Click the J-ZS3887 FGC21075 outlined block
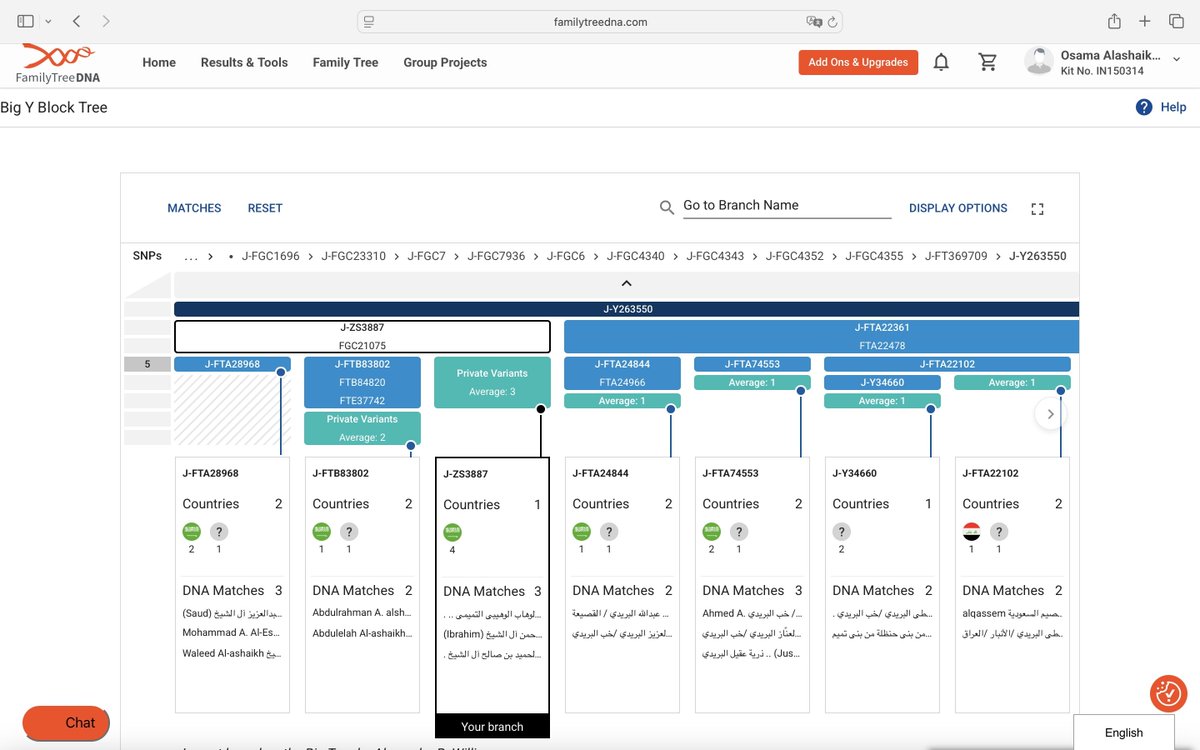1200x750 pixels. [x=362, y=336]
